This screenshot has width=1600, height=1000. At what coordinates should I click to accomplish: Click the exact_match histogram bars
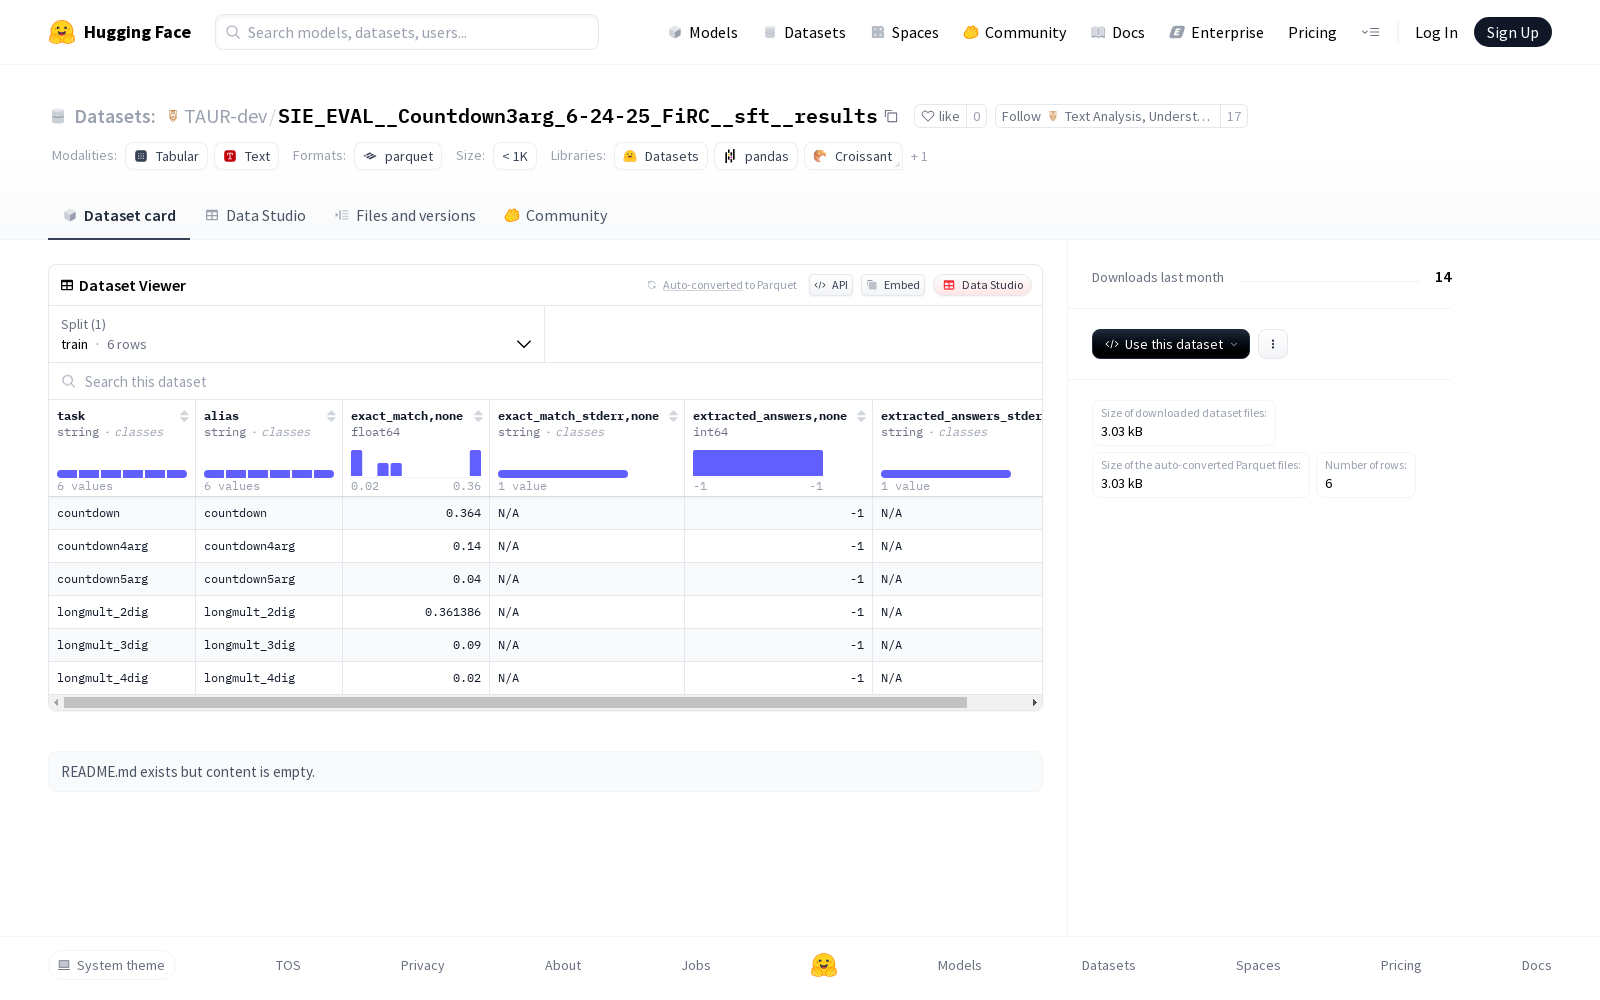click(x=416, y=463)
